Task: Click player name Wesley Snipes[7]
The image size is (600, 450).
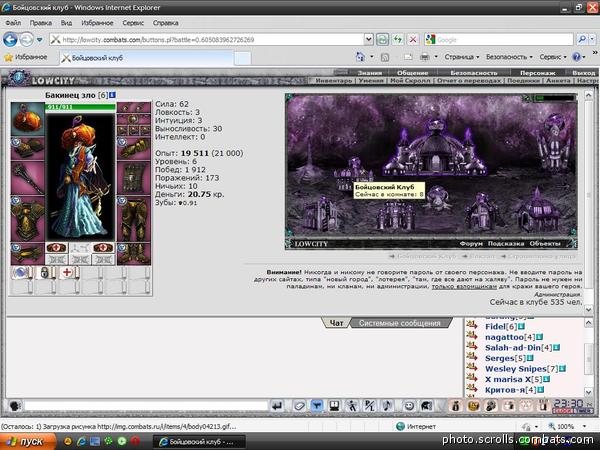Action: tap(522, 369)
